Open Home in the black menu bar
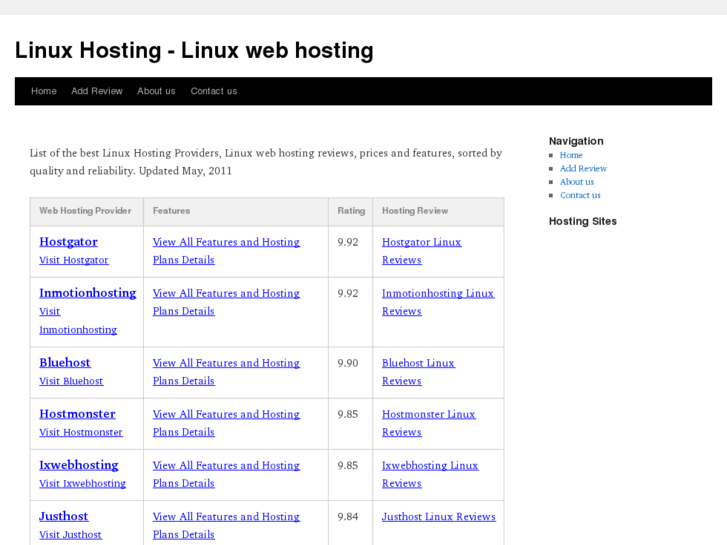727x545 pixels. 44,91
